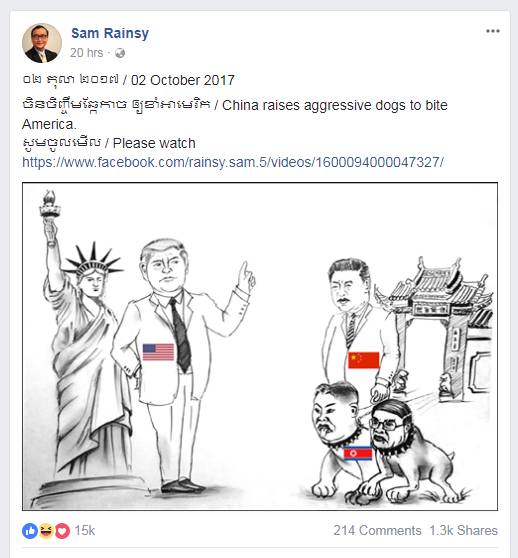Open the facebook.com/rainsy.sam.5 video link
This screenshot has height=558, width=518.
coord(233,162)
